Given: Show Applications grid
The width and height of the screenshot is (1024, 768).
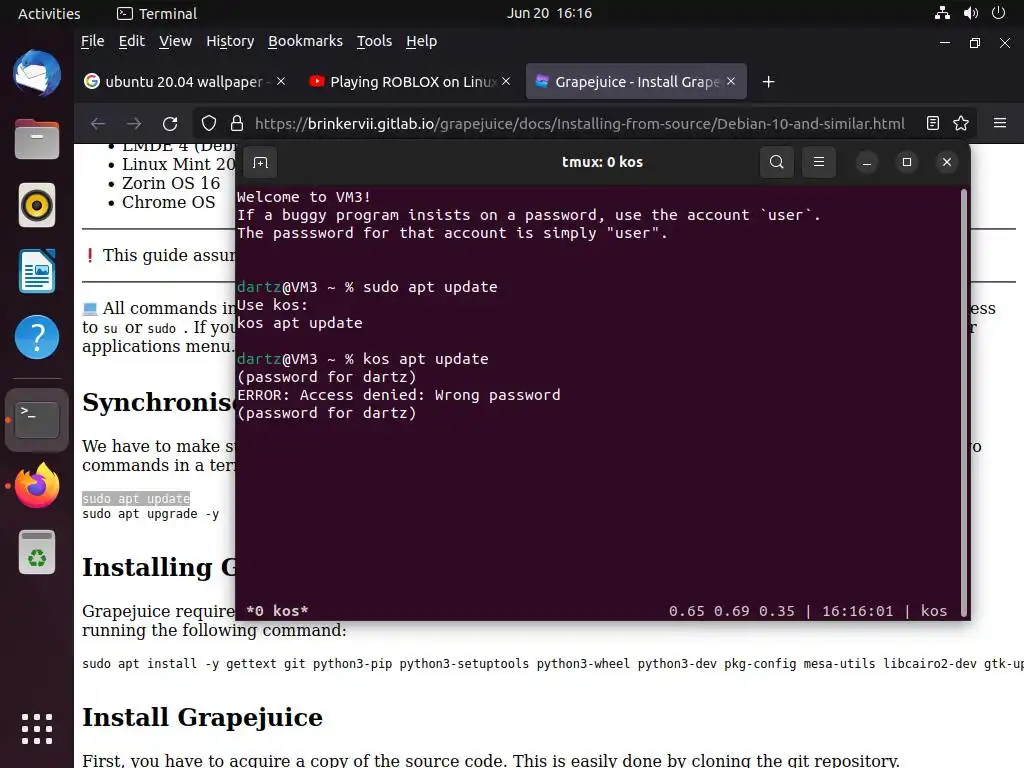Looking at the screenshot, I should tap(37, 729).
